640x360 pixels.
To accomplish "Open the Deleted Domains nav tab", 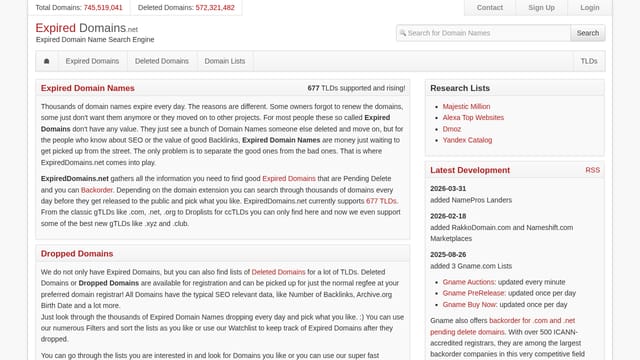I will (162, 61).
